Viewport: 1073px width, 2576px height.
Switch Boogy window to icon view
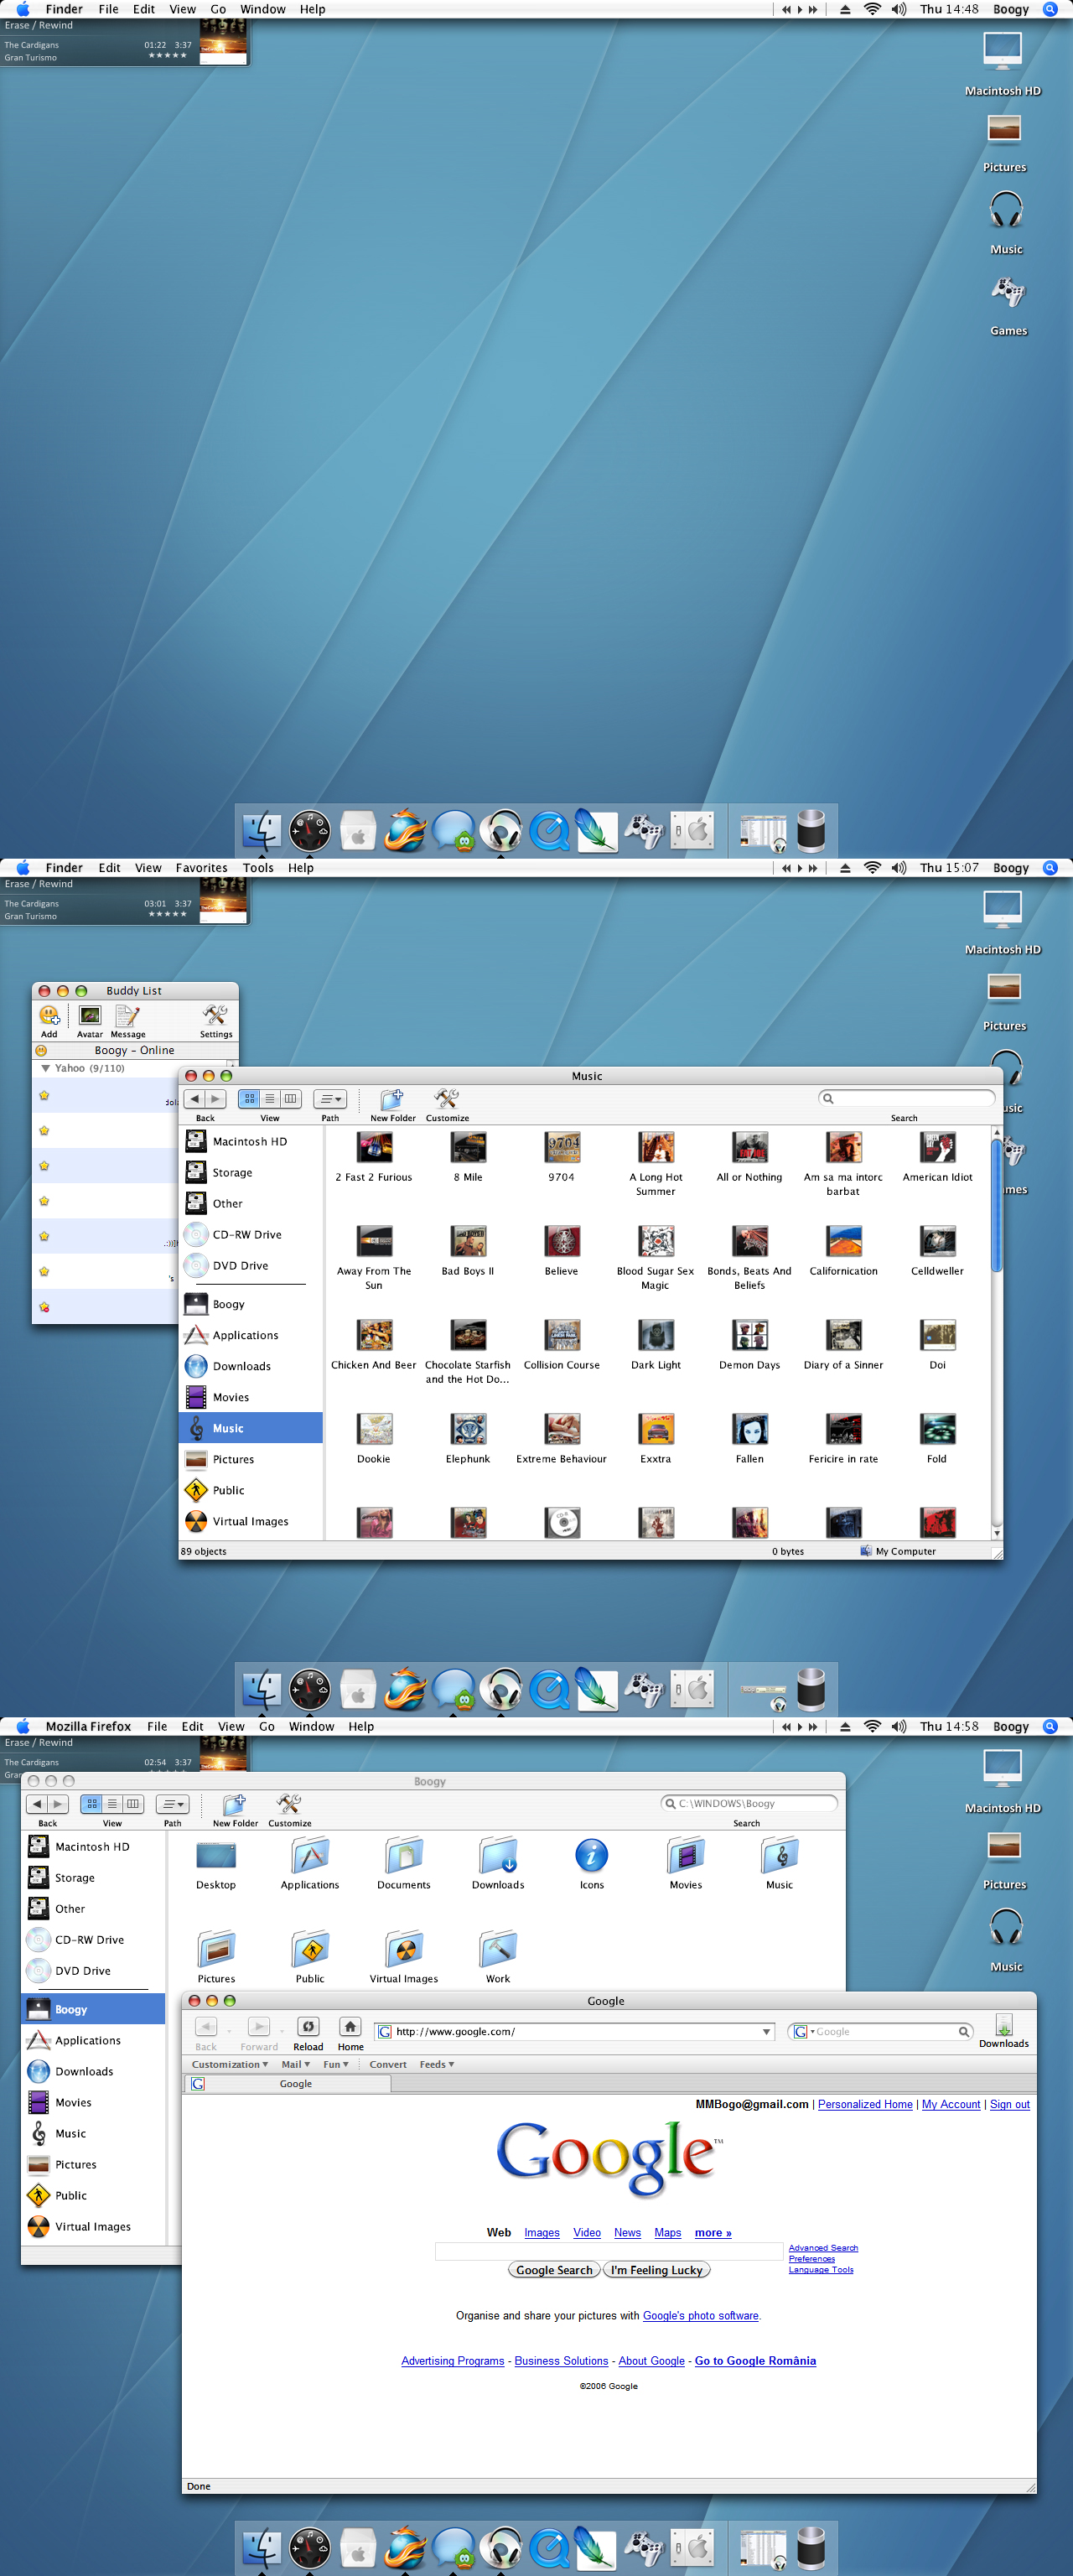point(92,1804)
